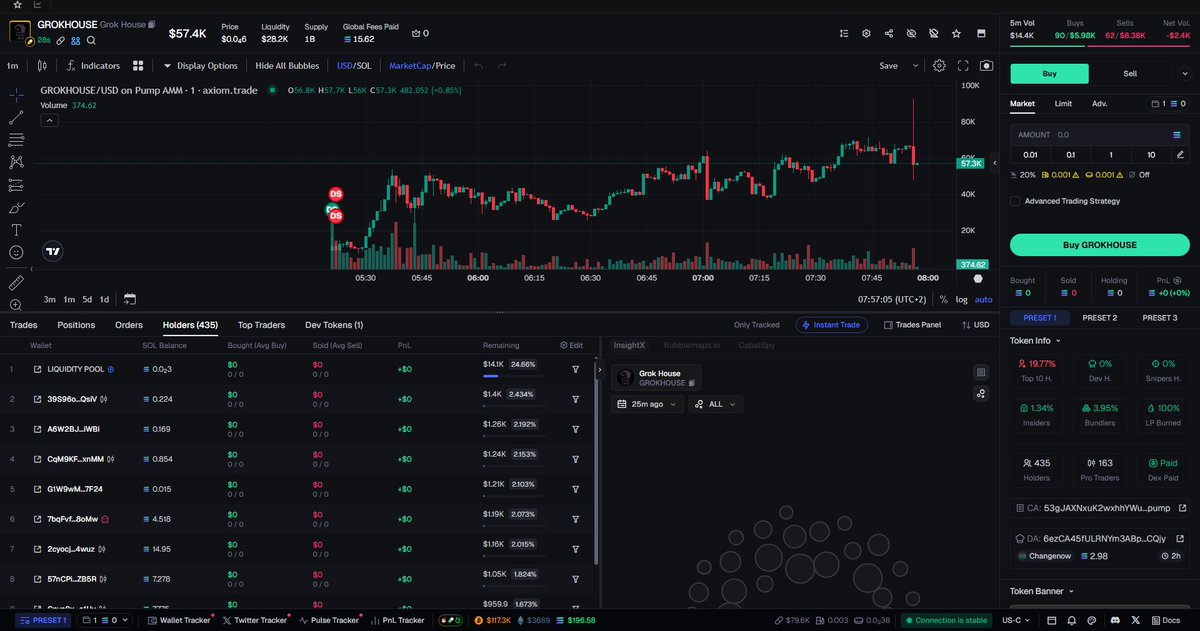The height and width of the screenshot is (631, 1200).
Task: Tick the Advanced Trading Strategy checkbox
Action: point(1015,201)
